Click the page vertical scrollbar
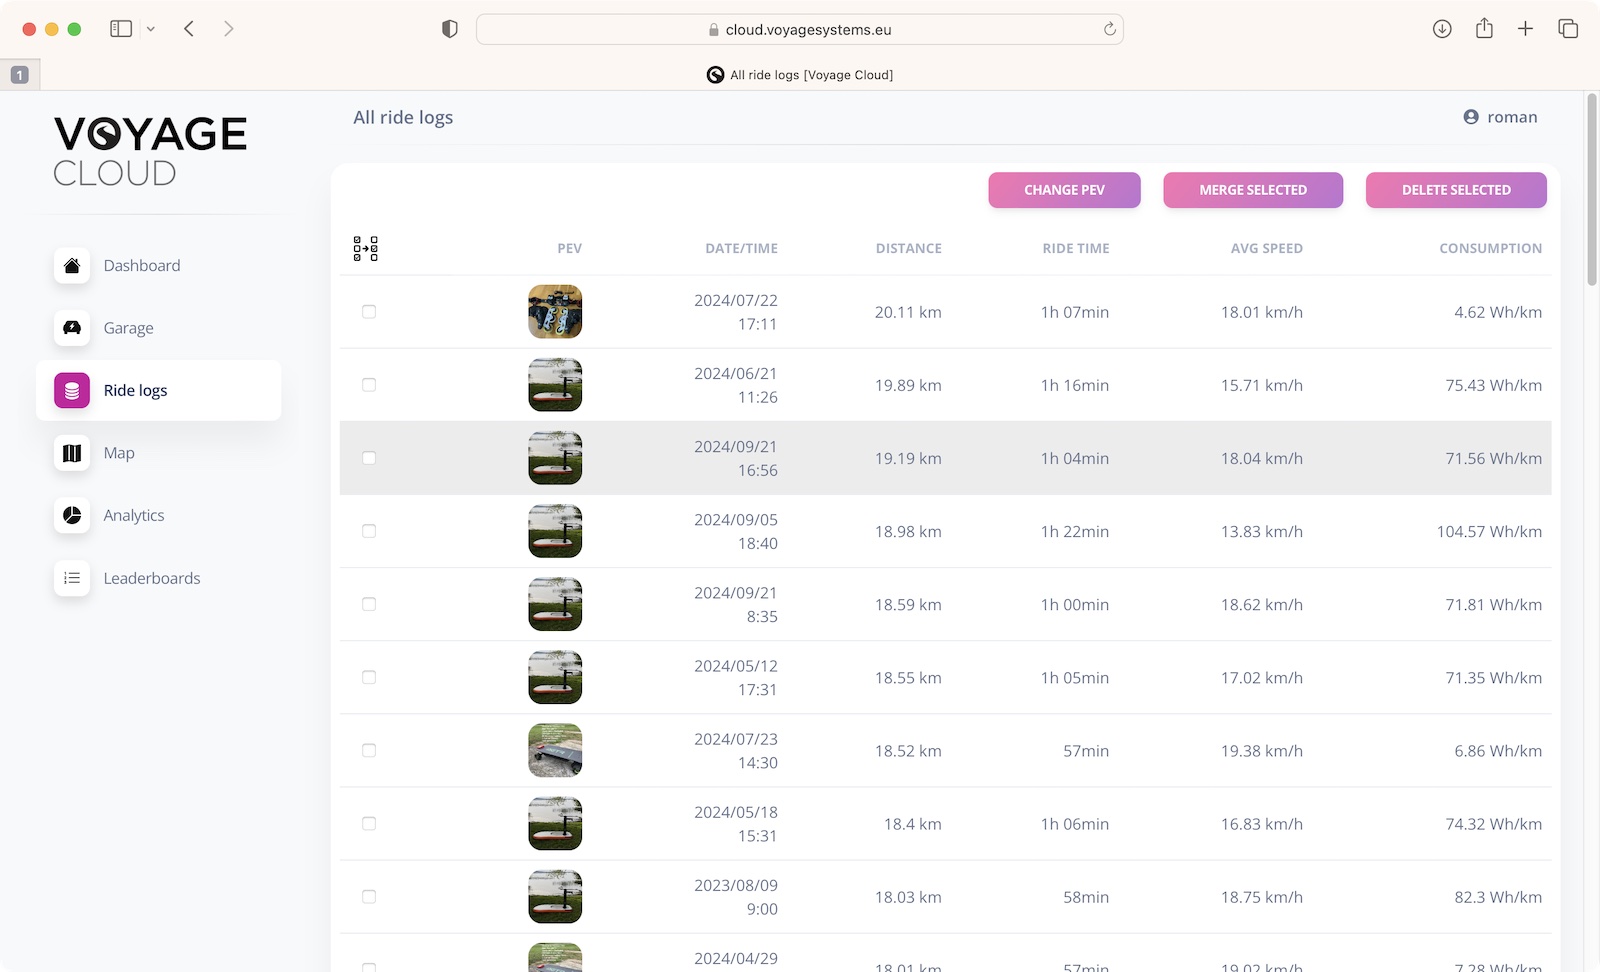Viewport: 1600px width, 972px height. click(x=1591, y=190)
